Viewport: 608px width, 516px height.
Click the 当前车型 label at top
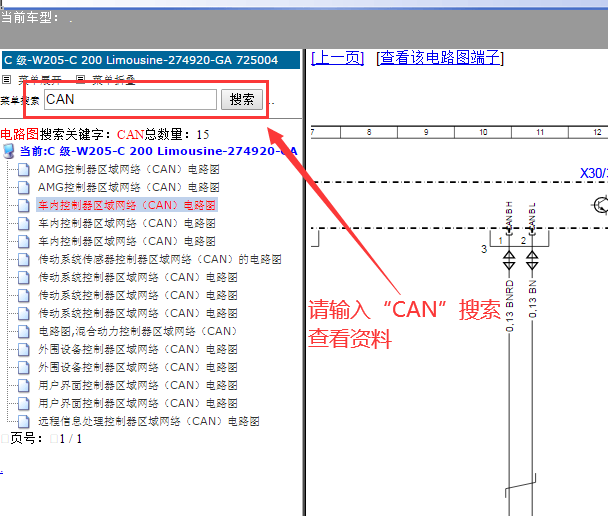point(30,17)
